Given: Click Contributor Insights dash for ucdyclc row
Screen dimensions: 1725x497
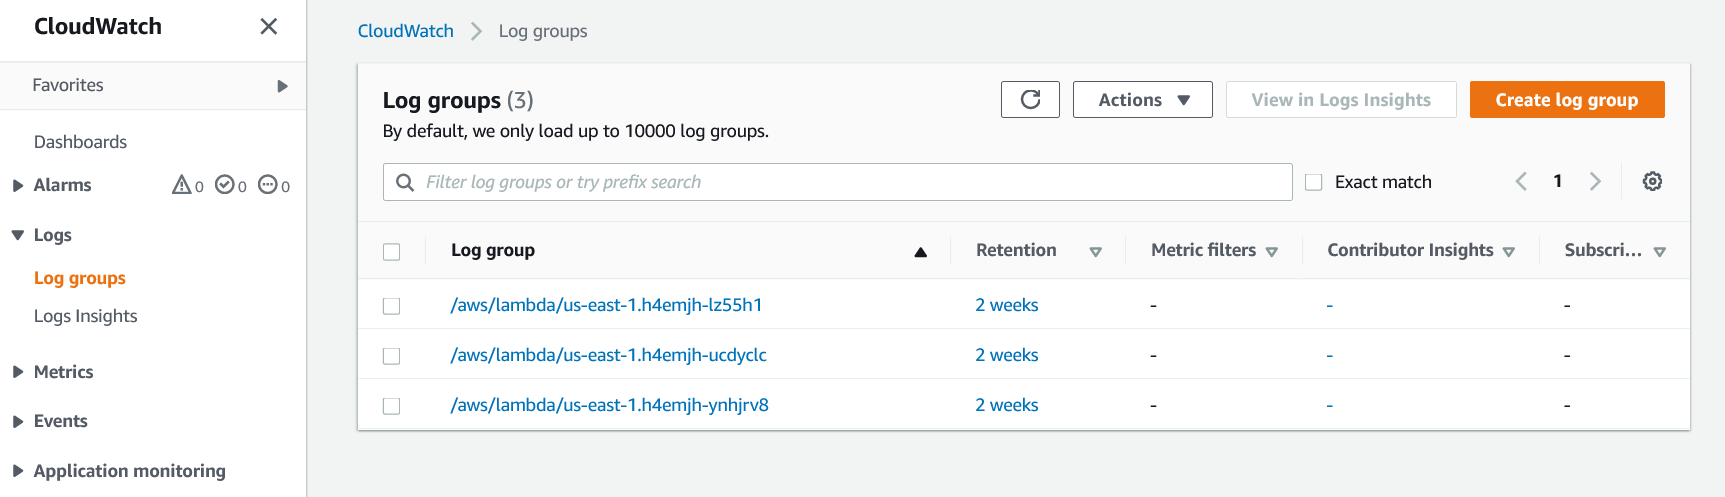Looking at the screenshot, I should (x=1329, y=356).
